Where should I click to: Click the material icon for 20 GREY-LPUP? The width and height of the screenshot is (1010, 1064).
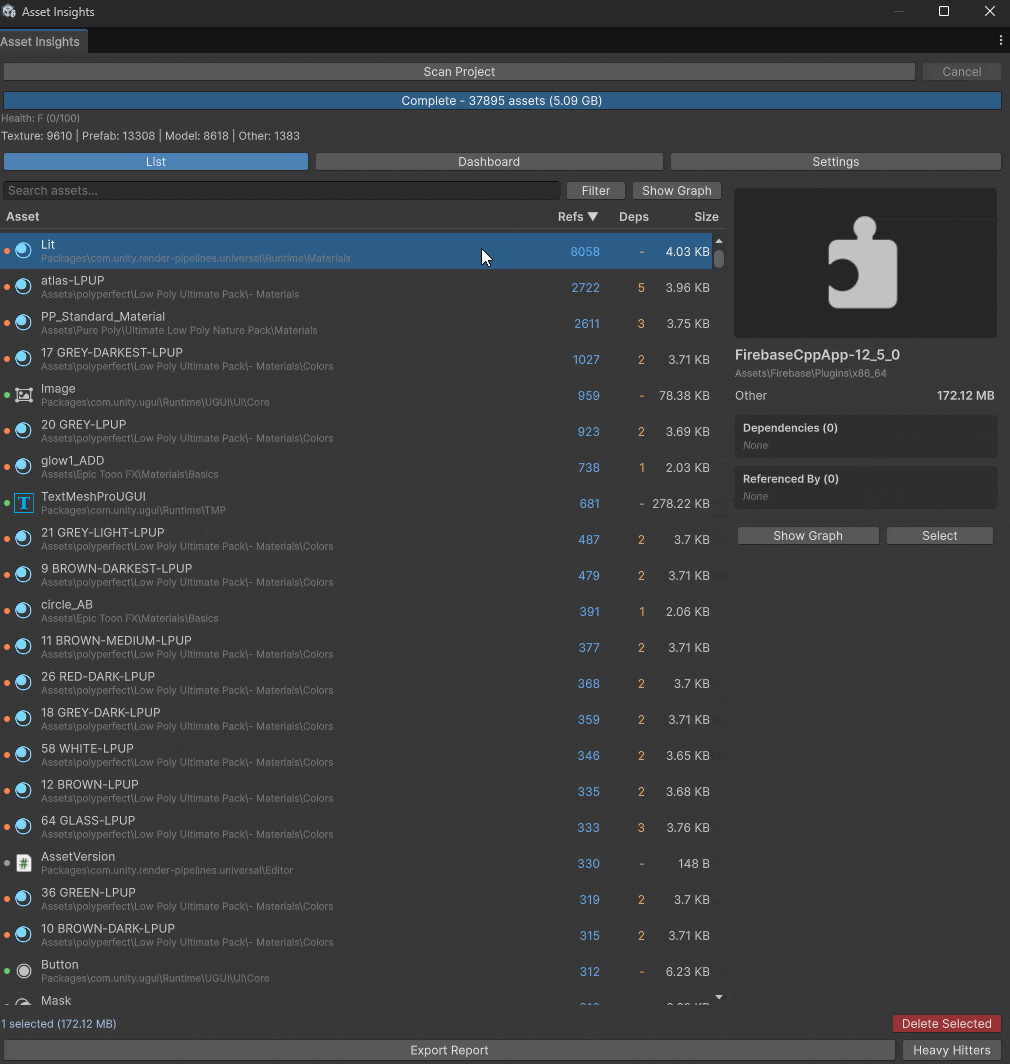(24, 430)
